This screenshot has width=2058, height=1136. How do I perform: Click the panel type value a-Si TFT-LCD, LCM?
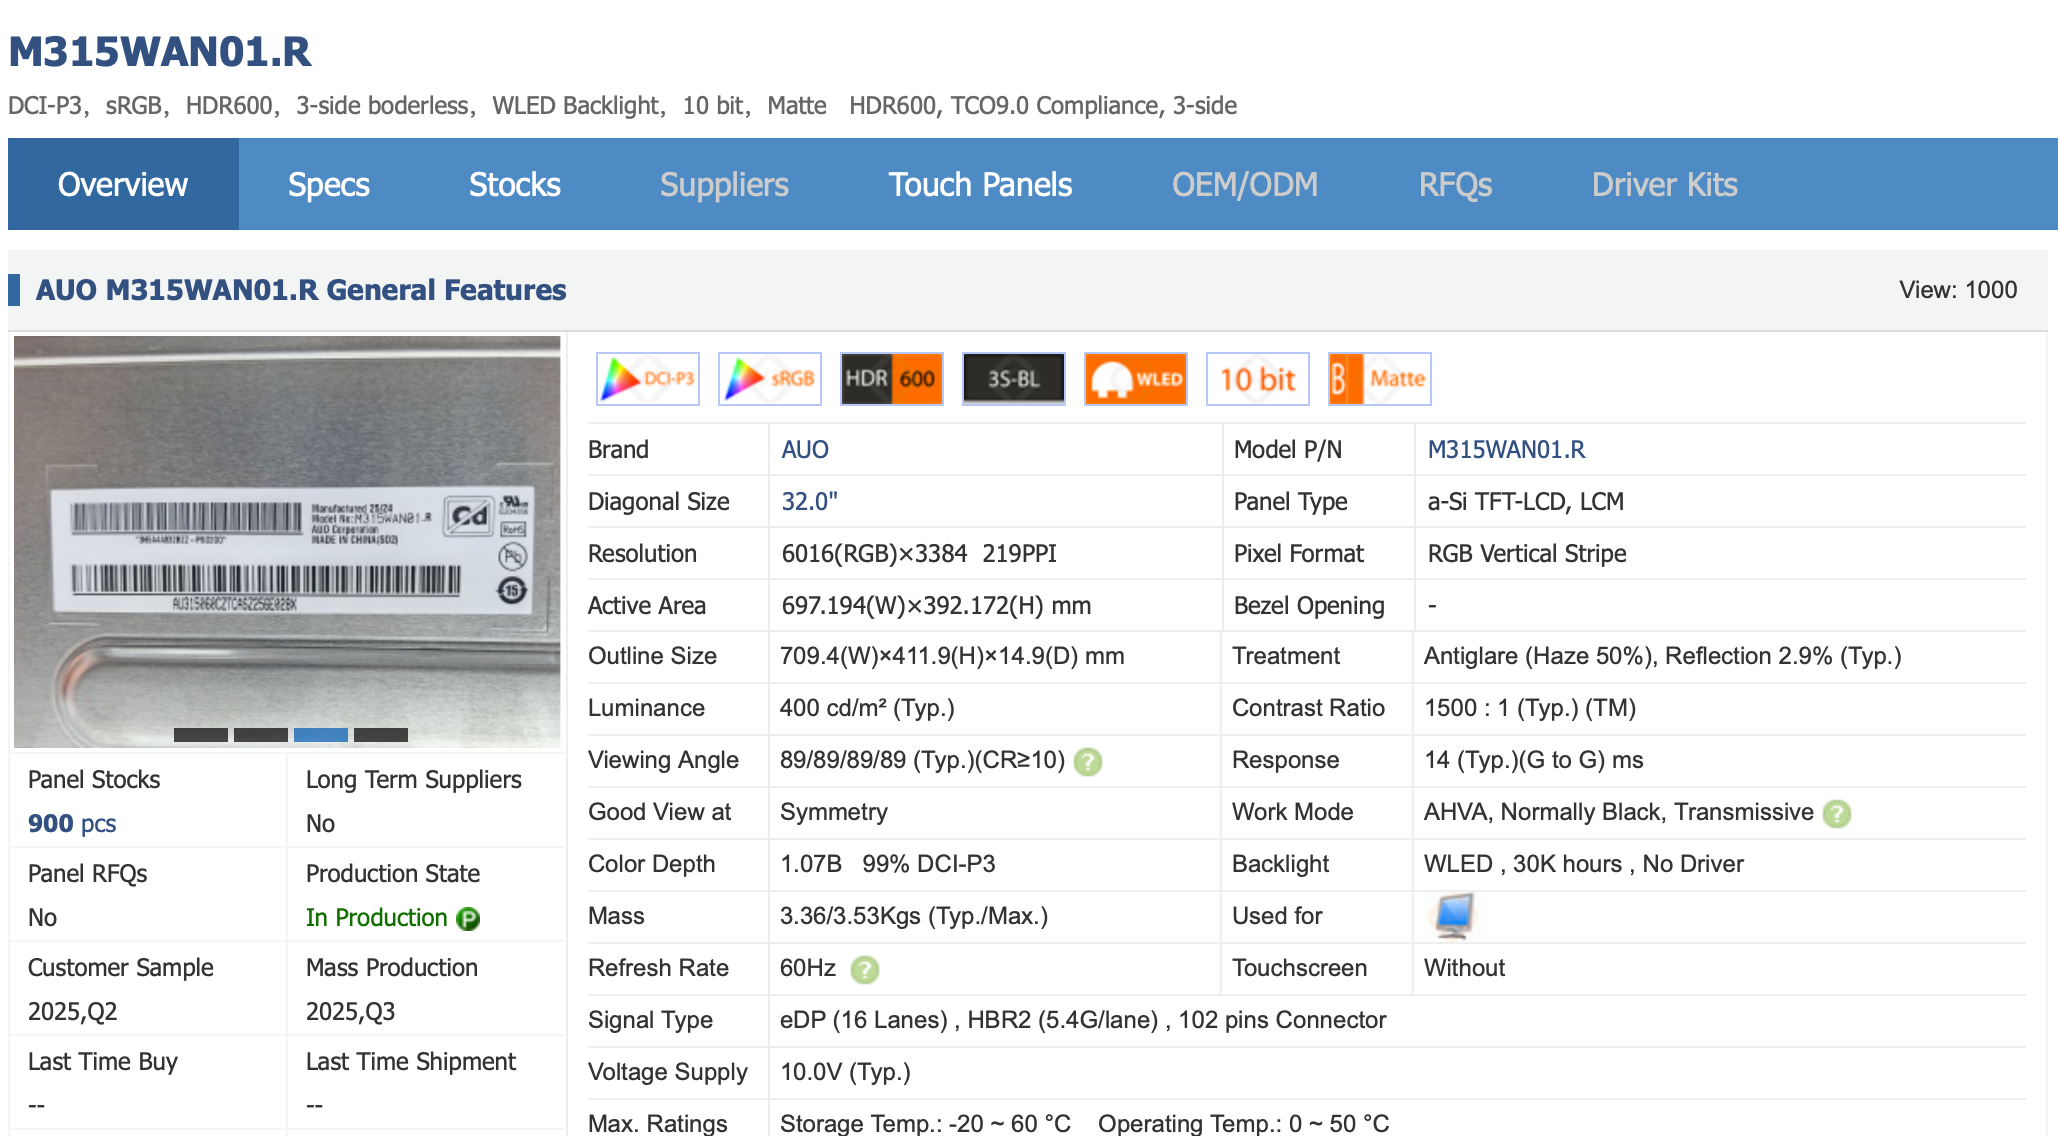pos(1526,502)
